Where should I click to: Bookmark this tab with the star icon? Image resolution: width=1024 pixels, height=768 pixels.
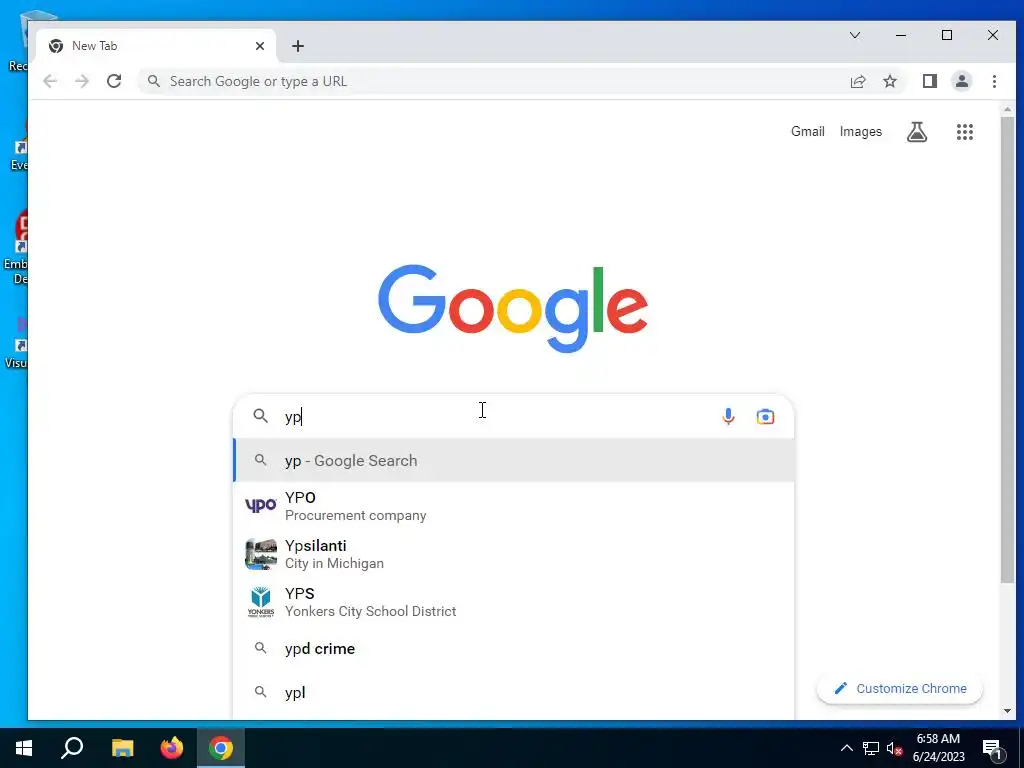click(x=889, y=81)
